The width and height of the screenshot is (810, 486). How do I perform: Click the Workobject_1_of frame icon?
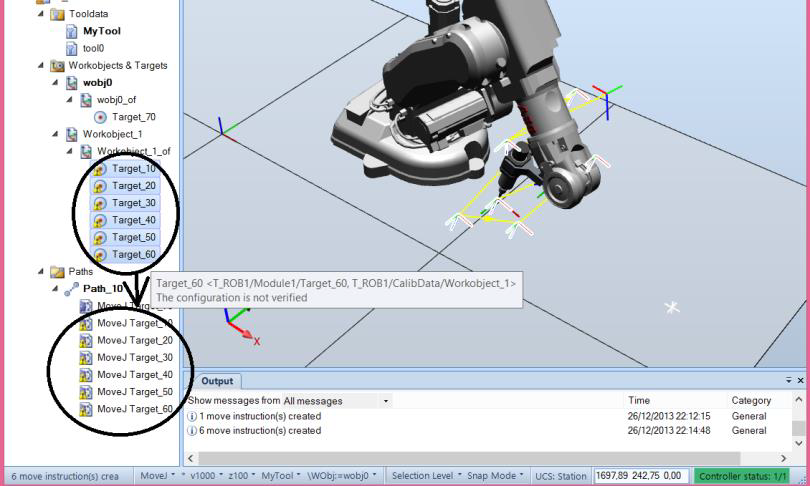[86, 152]
